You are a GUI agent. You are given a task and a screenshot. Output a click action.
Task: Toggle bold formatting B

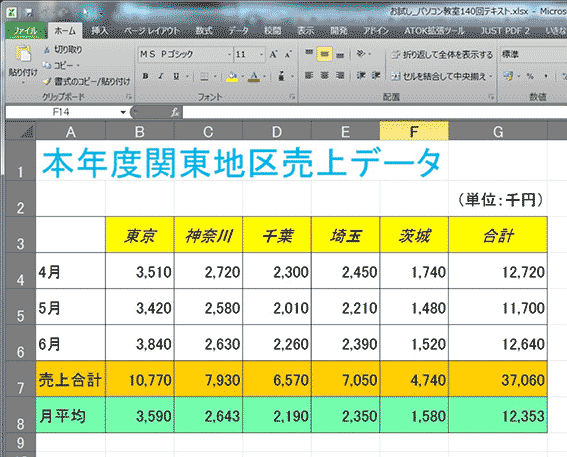tap(145, 76)
